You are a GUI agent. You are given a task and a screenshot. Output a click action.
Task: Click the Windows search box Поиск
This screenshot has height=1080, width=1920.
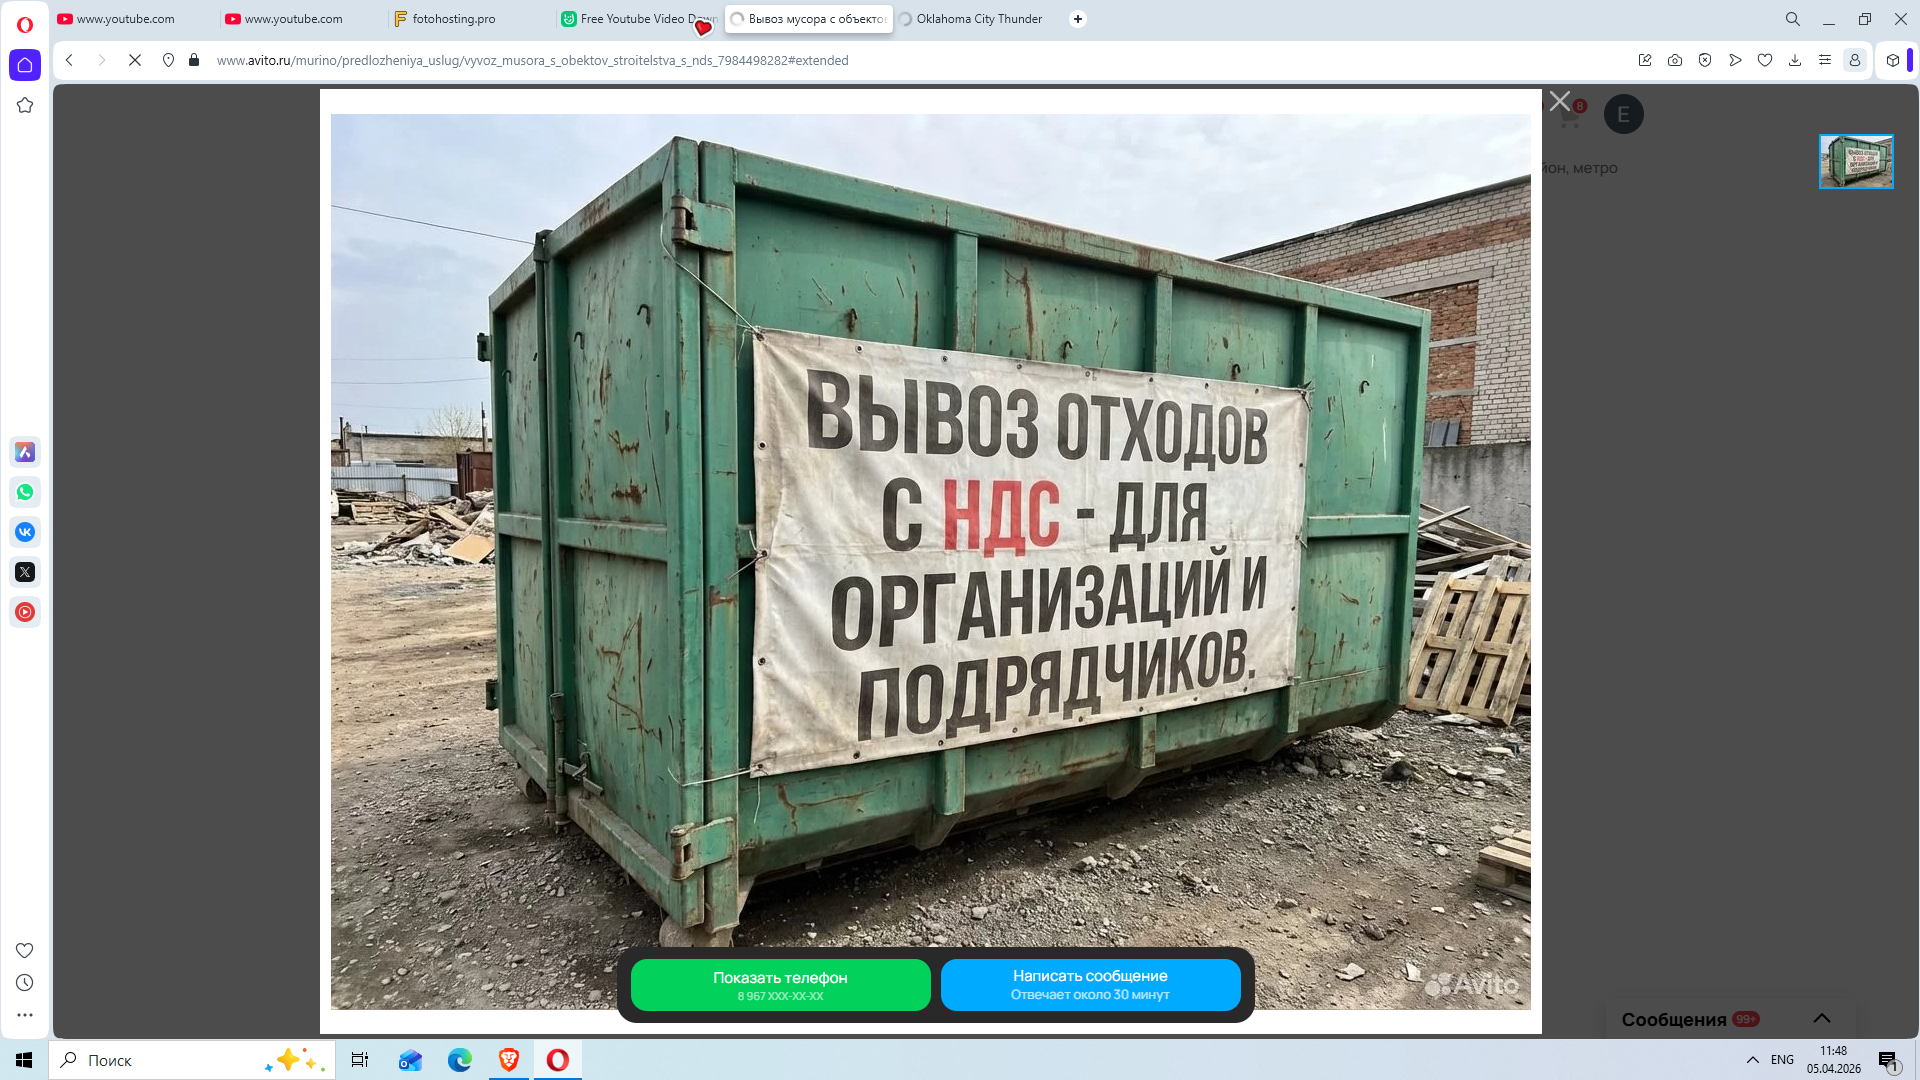[170, 1060]
